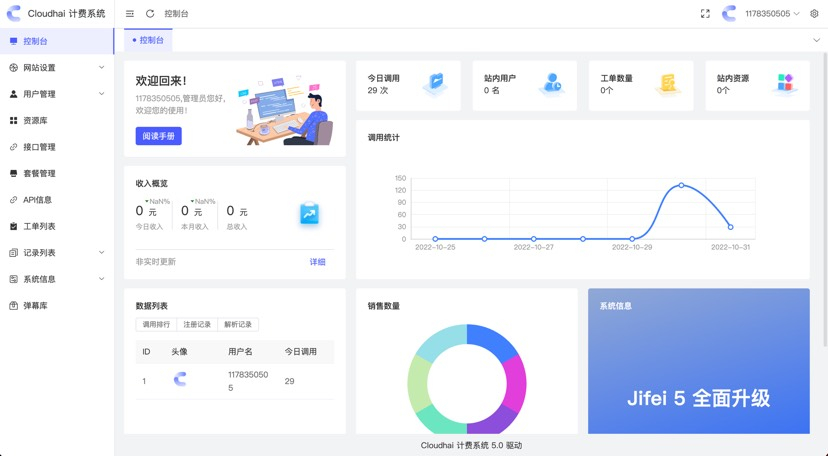The height and width of the screenshot is (456, 828).
Task: Open 弹幕库 in the sidebar
Action: 35,306
